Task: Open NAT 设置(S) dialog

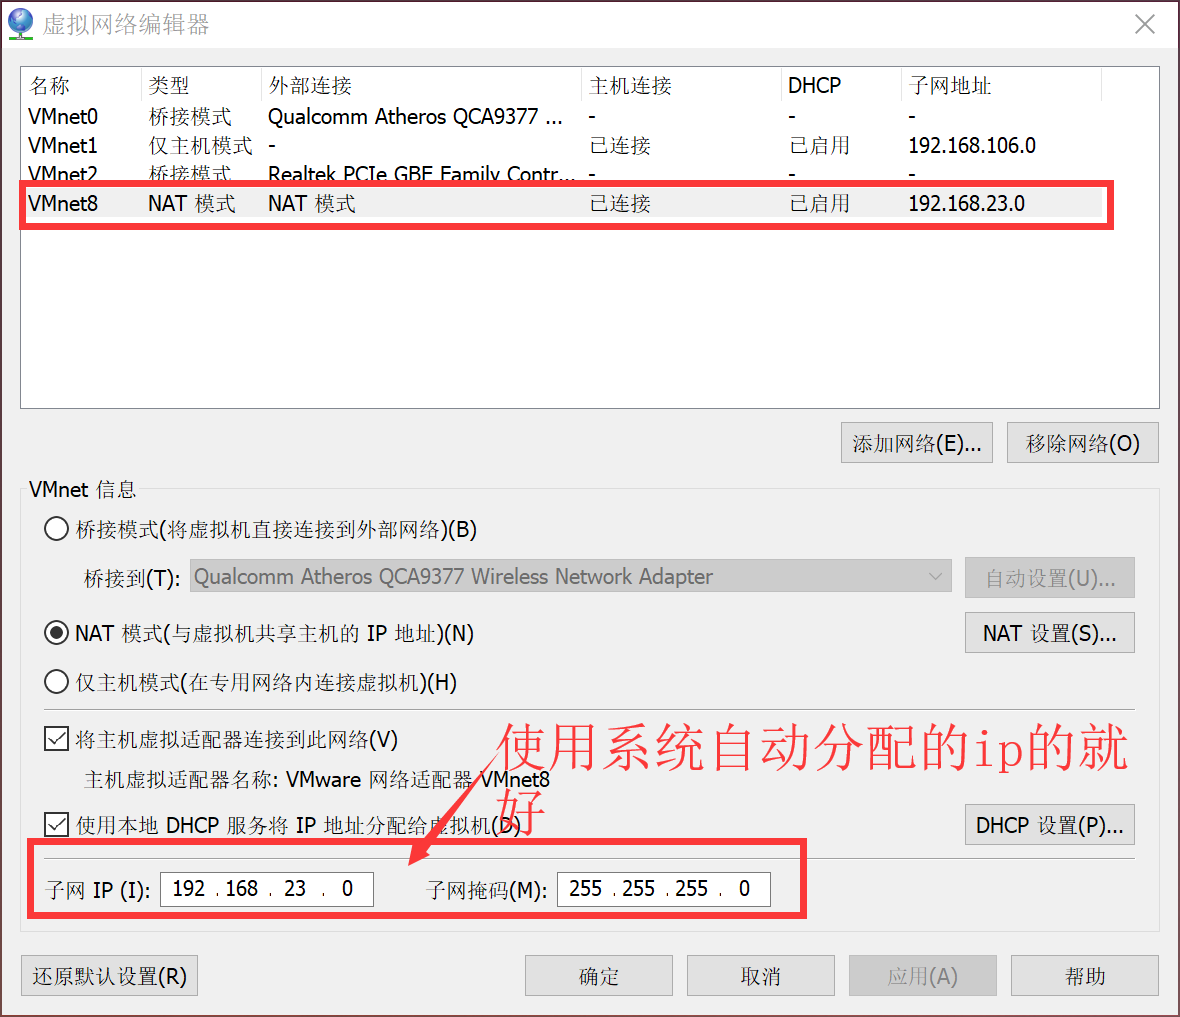Action: 1049,632
